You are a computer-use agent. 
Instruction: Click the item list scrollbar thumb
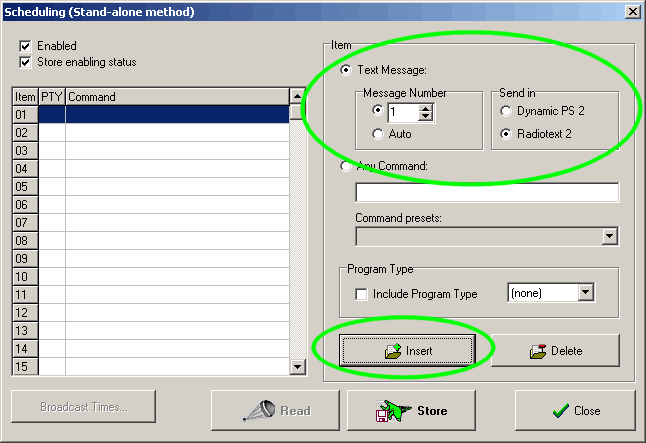pyautogui.click(x=297, y=113)
